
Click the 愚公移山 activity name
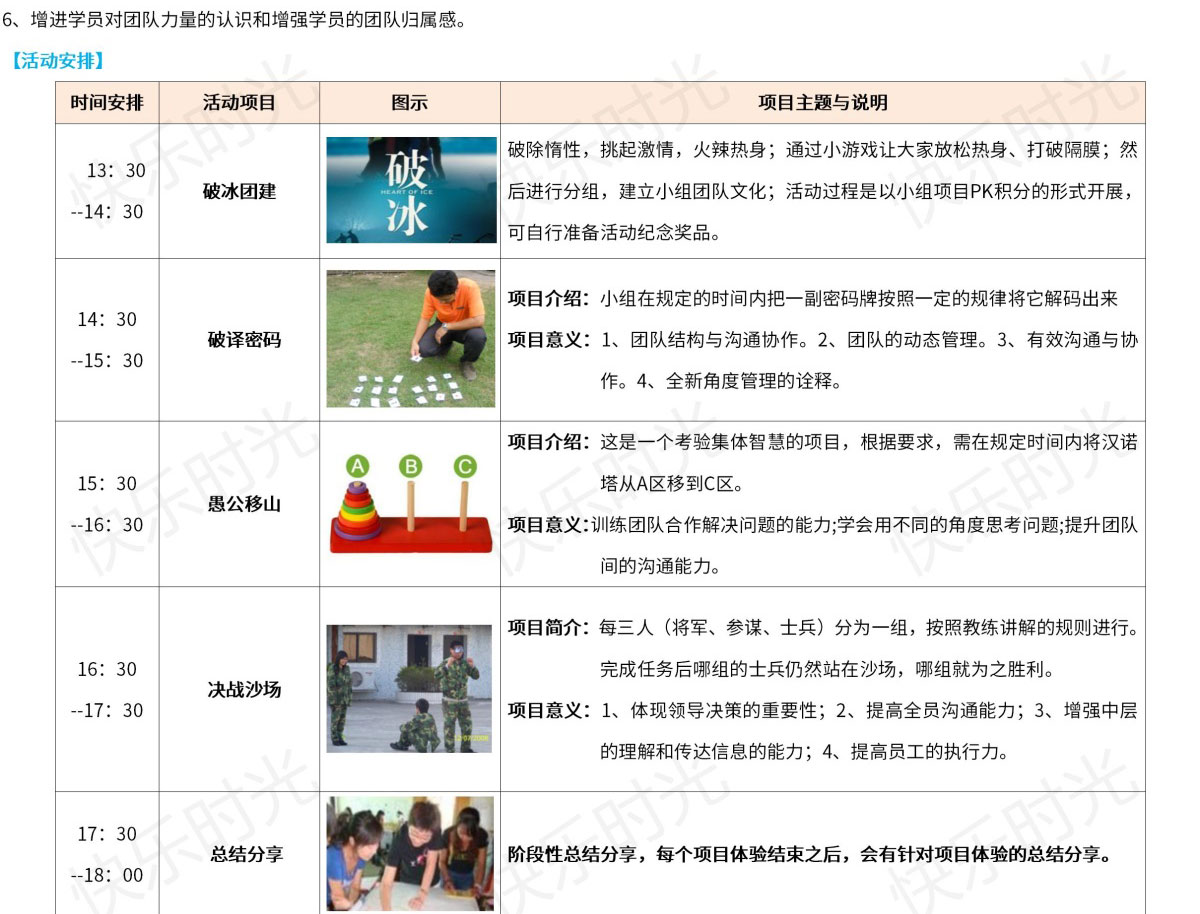[244, 504]
